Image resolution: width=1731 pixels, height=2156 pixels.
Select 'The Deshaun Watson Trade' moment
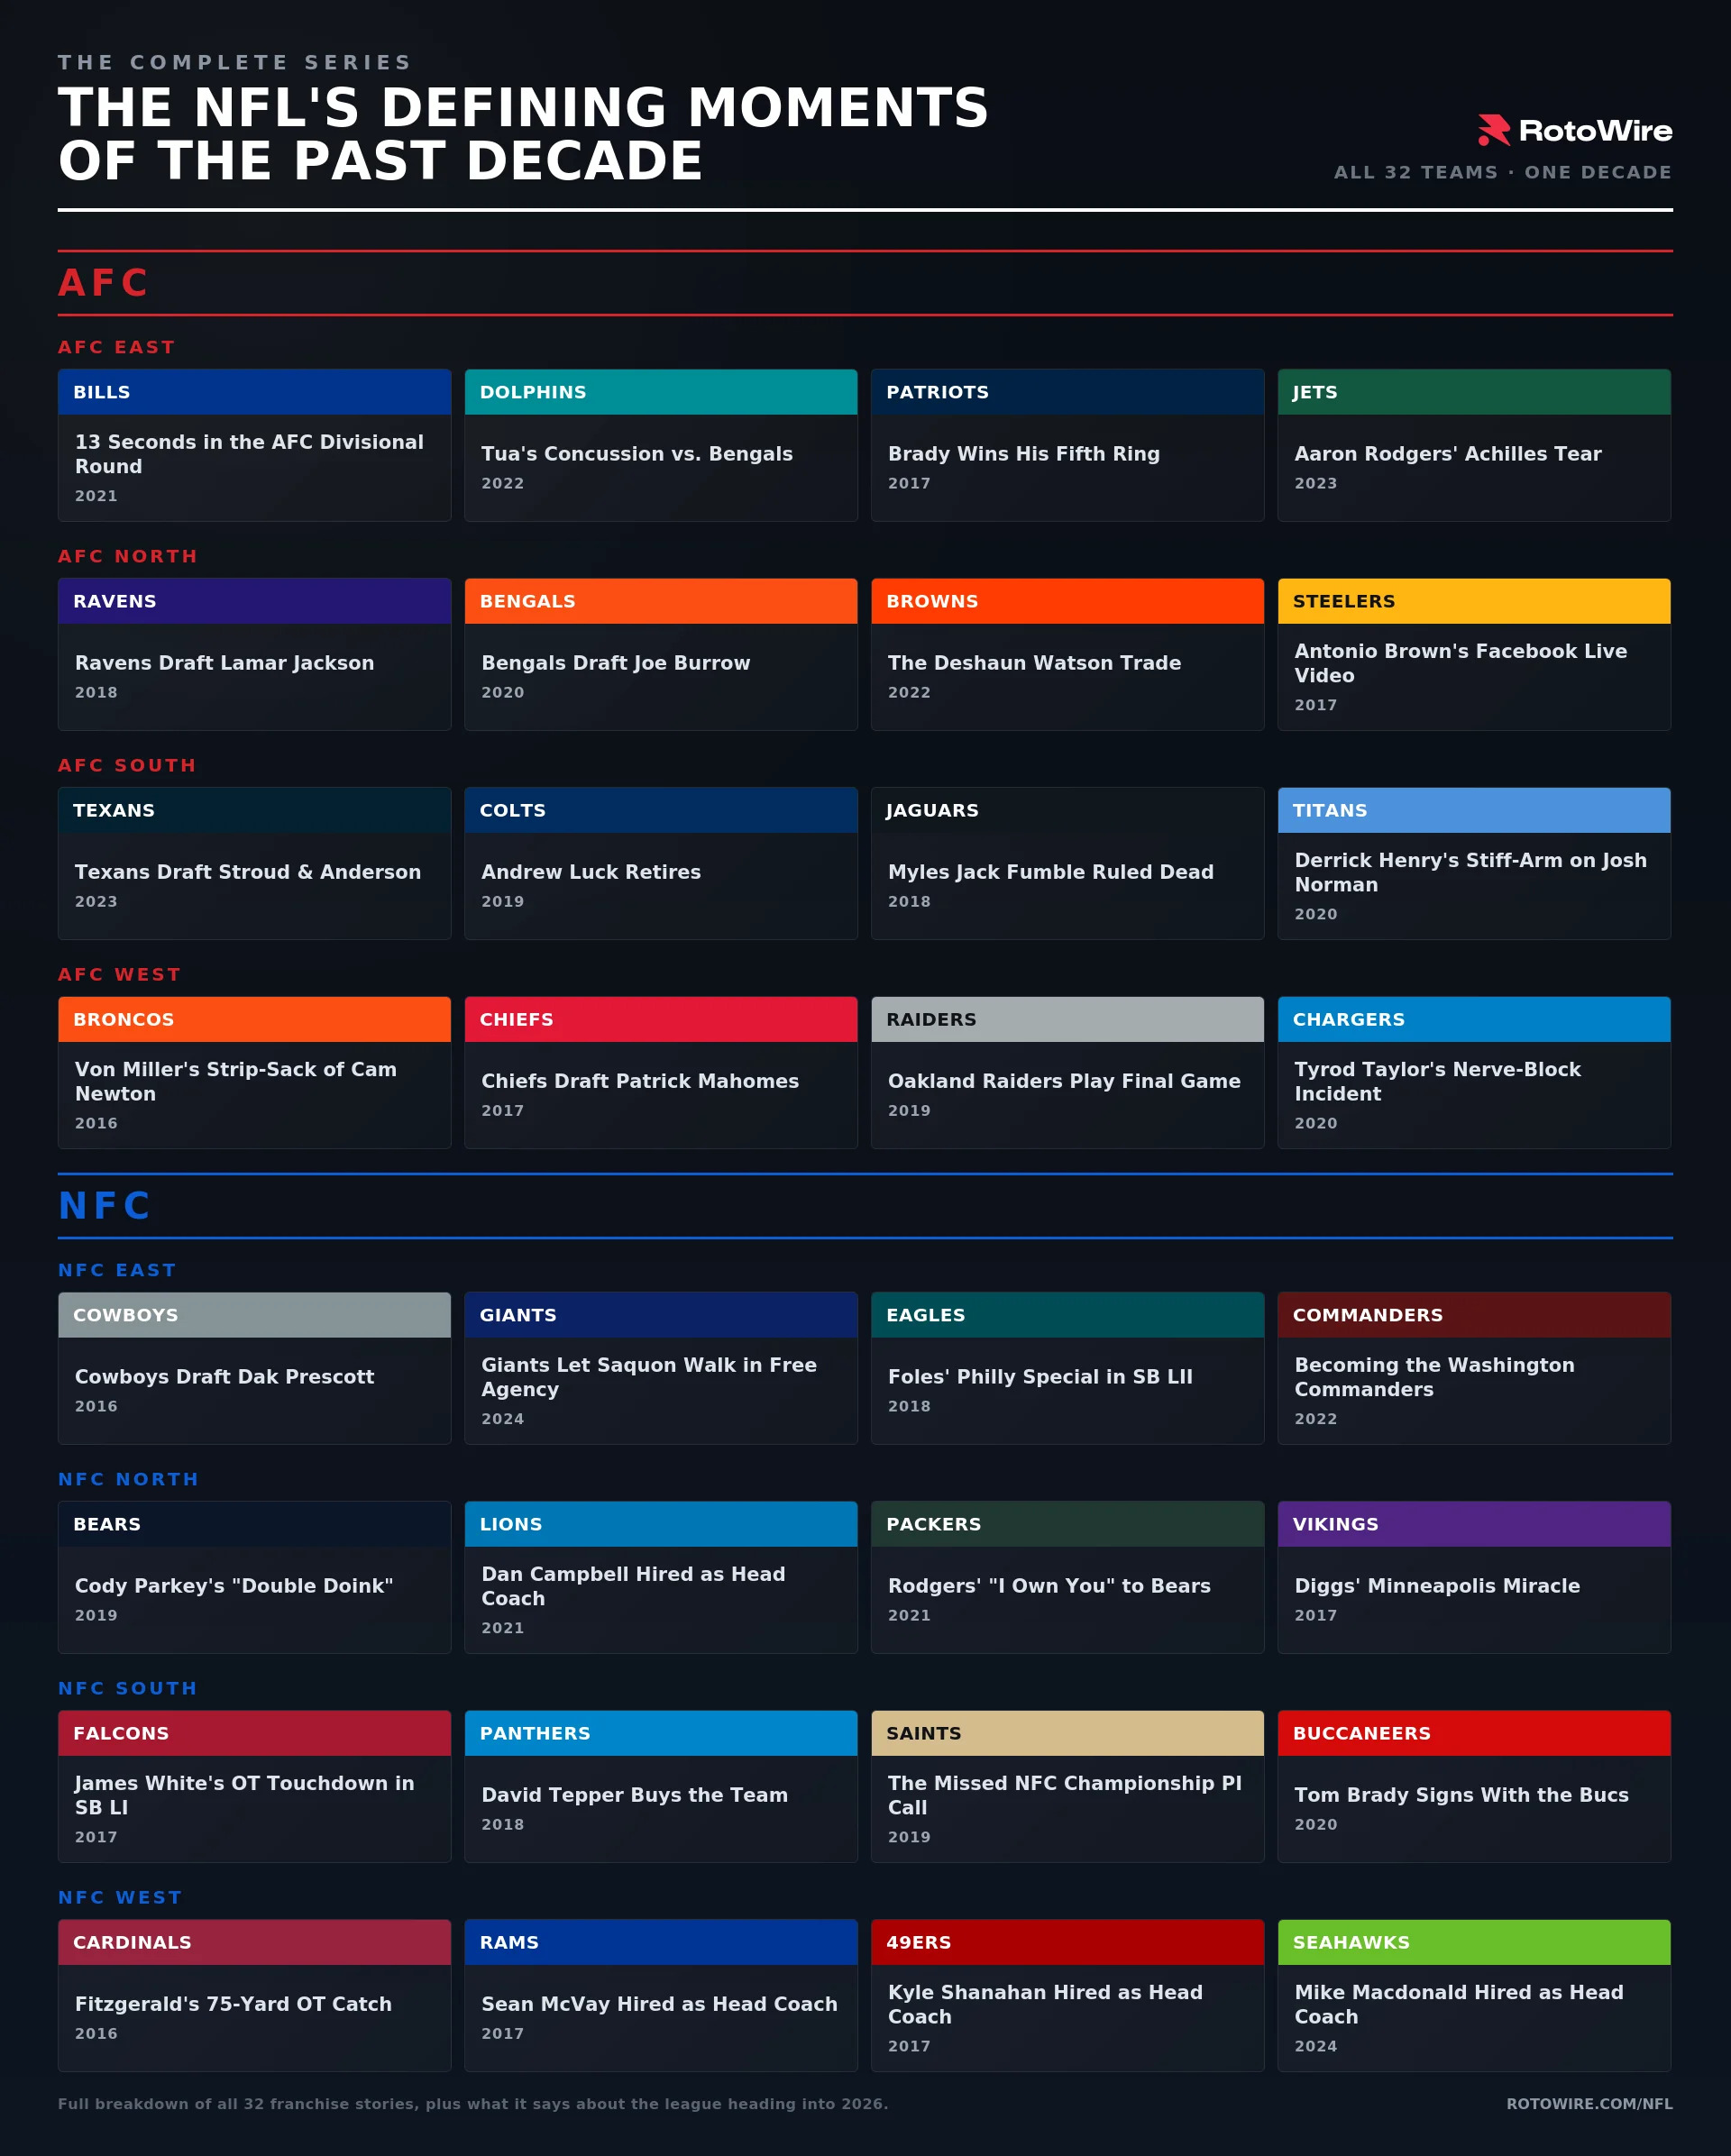(x=1035, y=663)
